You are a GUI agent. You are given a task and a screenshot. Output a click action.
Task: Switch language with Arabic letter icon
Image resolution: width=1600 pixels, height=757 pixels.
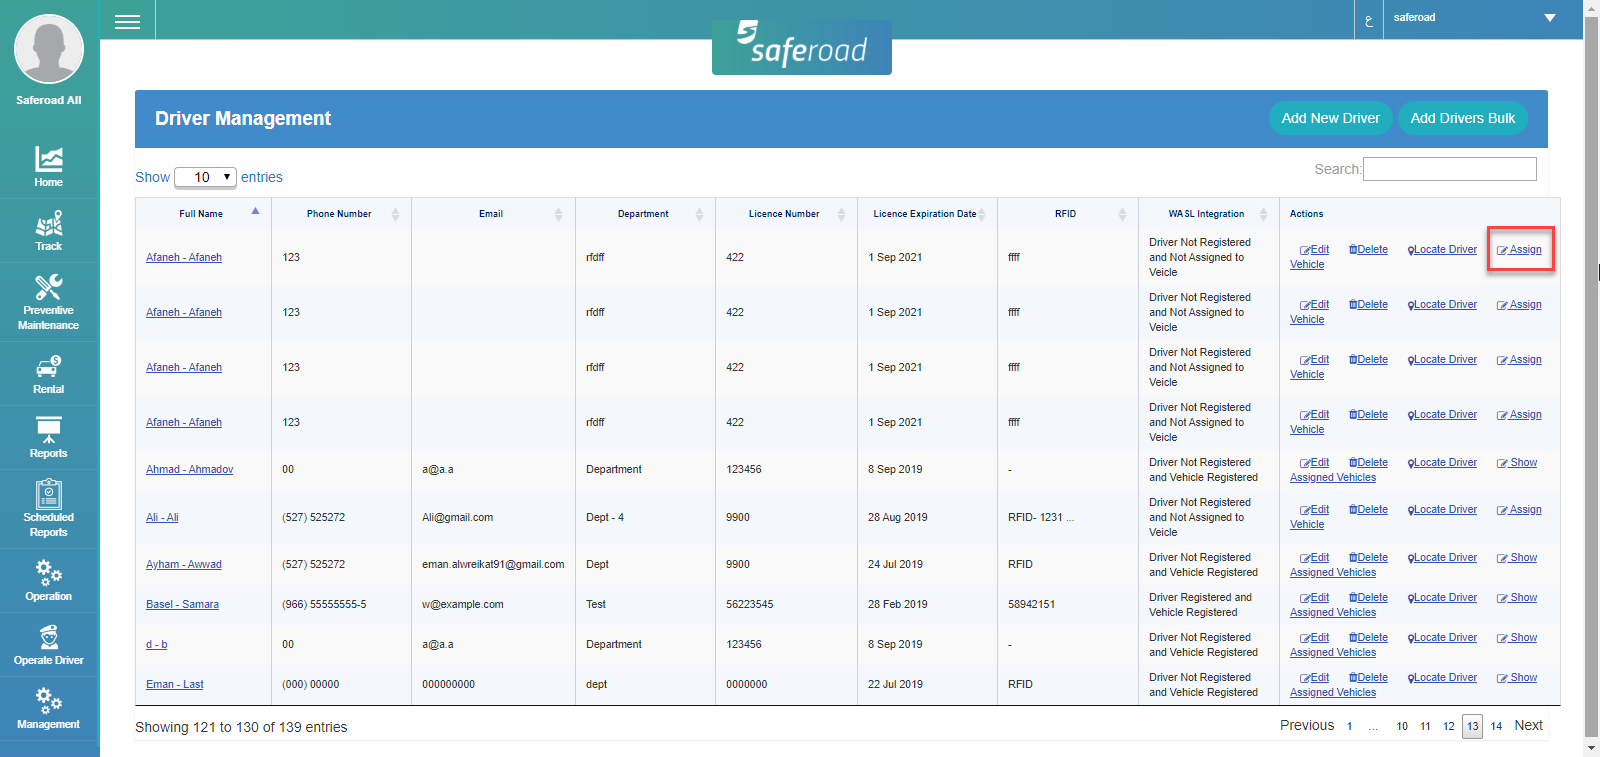click(x=1369, y=19)
